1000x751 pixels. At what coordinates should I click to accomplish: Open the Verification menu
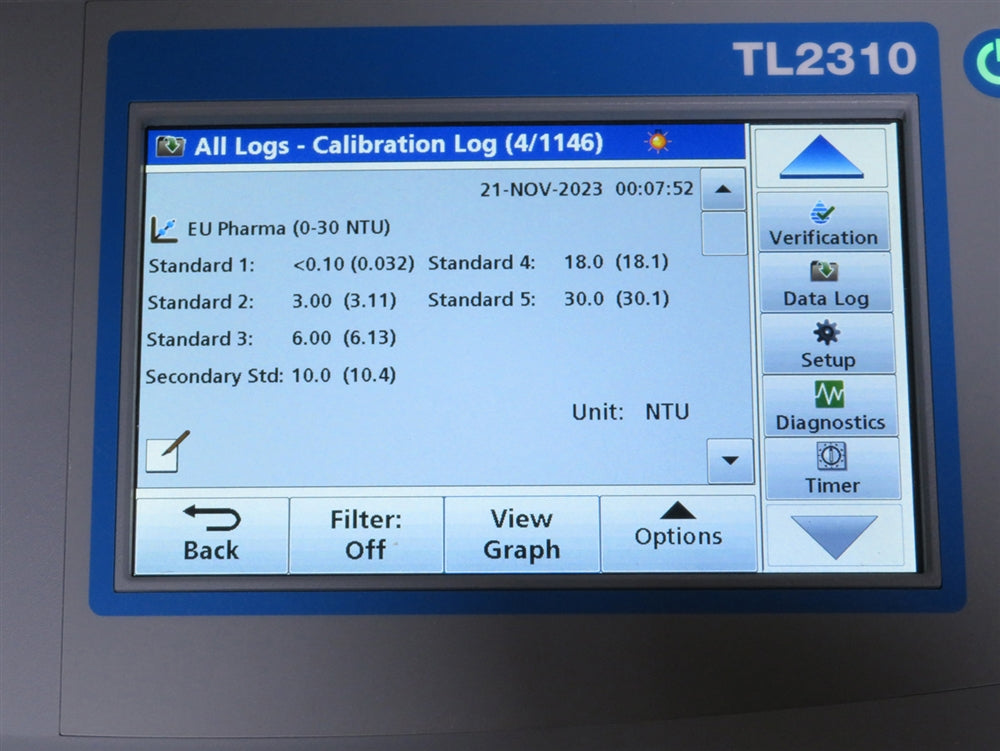(x=823, y=221)
